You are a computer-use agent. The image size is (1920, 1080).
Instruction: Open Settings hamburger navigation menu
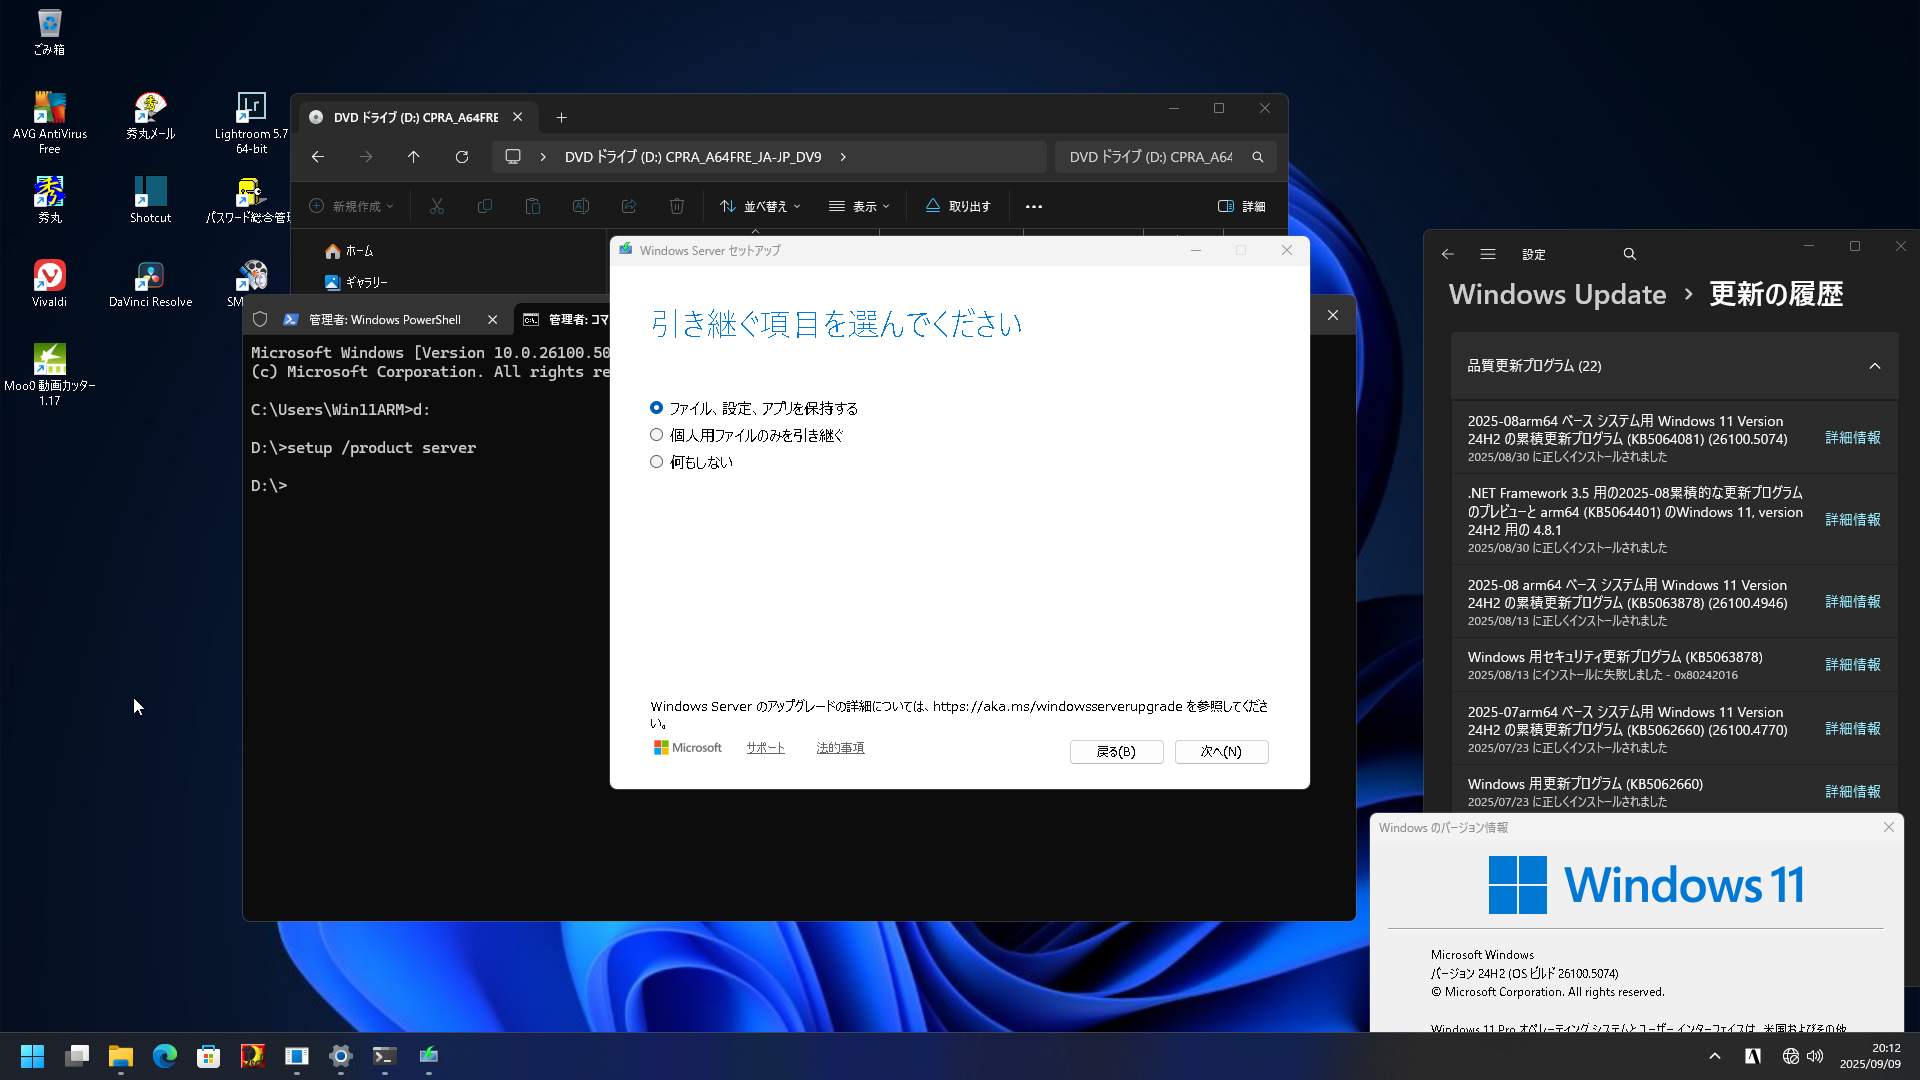(x=1488, y=254)
